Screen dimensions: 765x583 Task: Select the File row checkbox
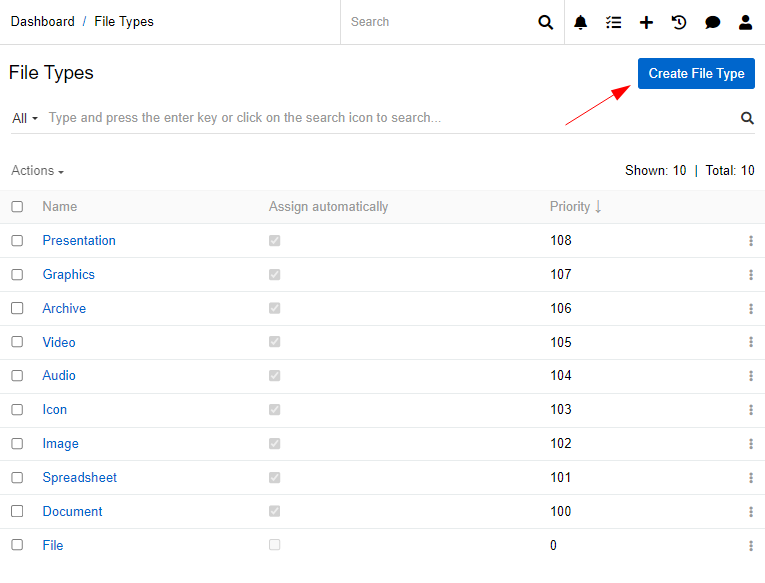pyautogui.click(x=17, y=544)
